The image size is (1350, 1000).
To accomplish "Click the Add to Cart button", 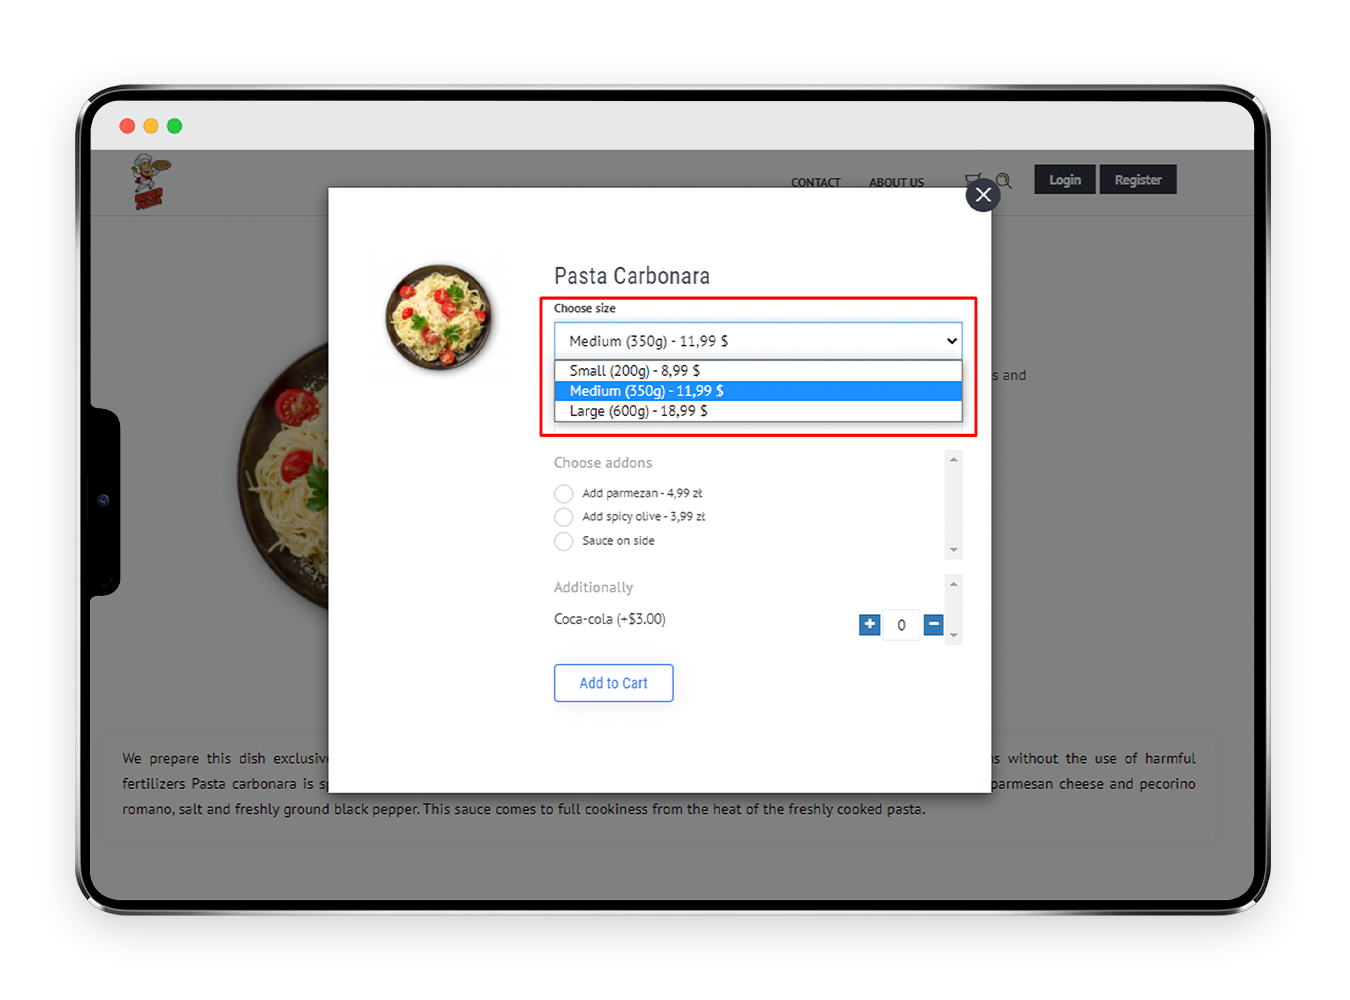I will coord(614,683).
